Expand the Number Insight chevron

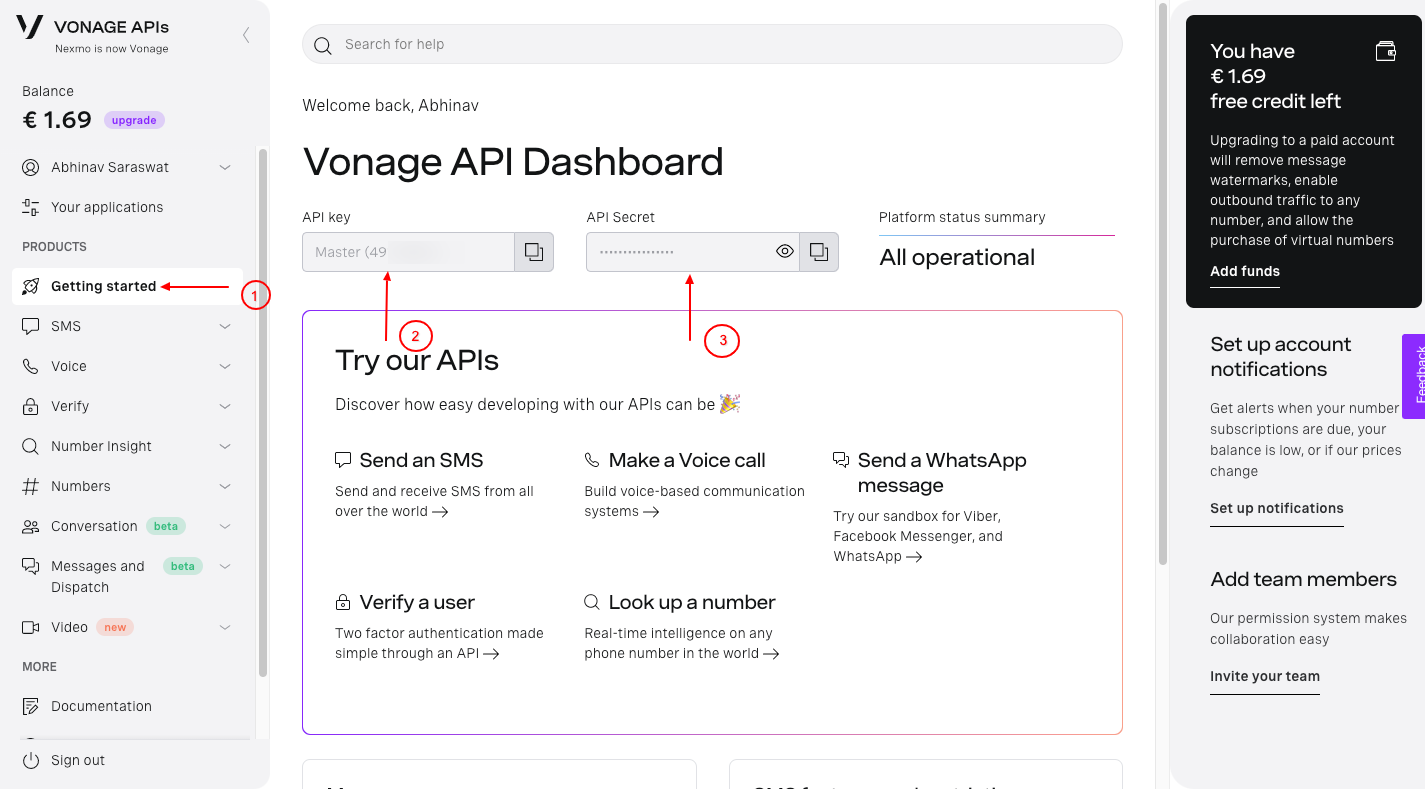(x=225, y=446)
